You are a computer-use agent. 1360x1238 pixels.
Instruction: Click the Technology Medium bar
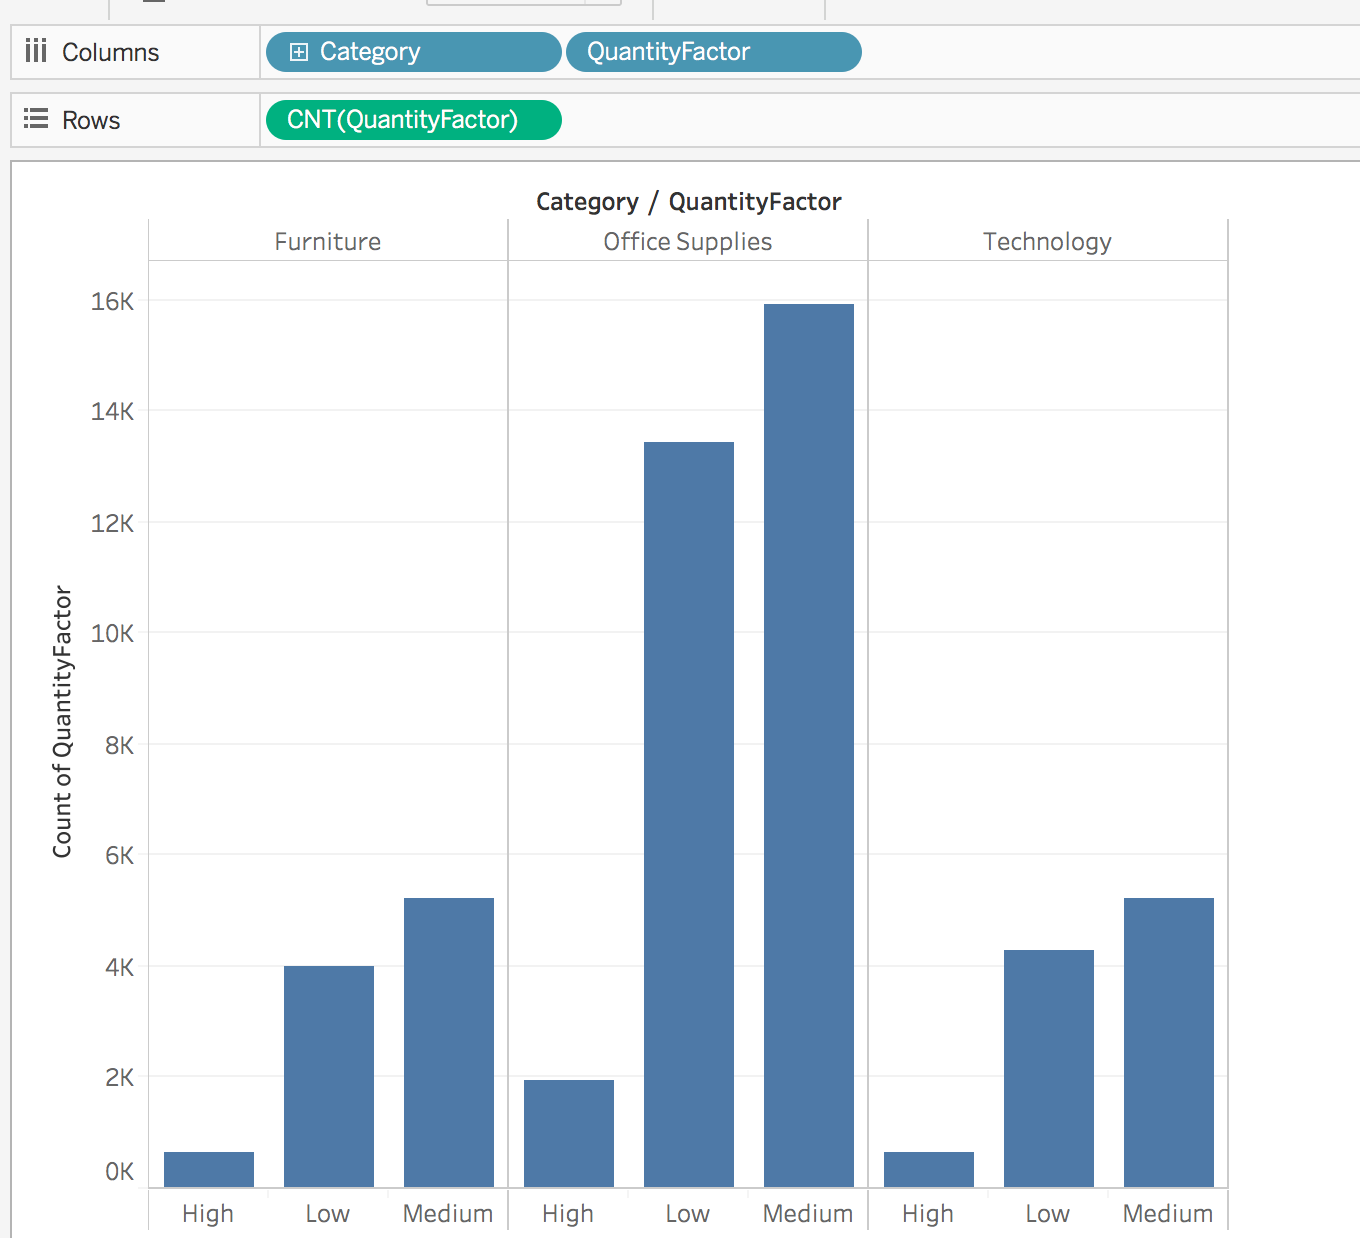[1168, 1042]
